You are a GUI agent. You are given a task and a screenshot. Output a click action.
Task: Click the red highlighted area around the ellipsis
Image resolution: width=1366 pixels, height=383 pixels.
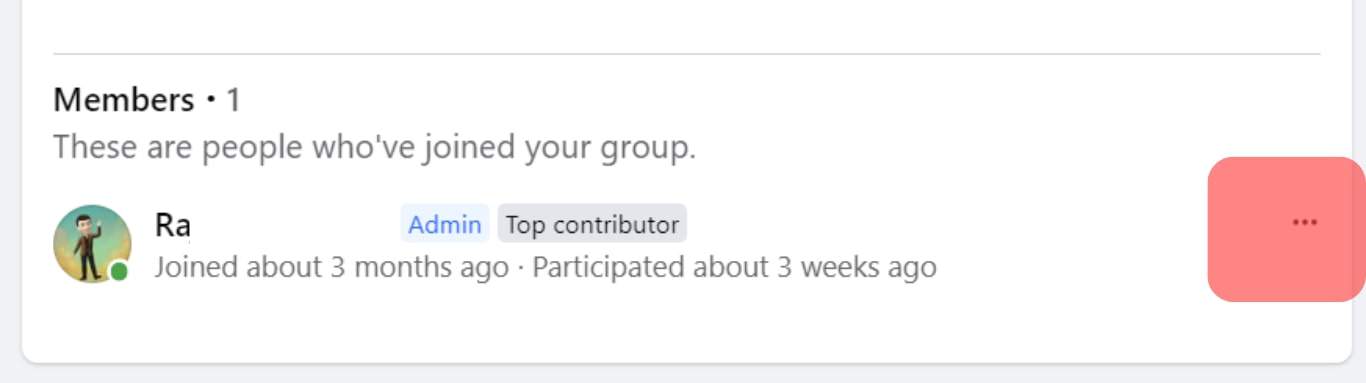click(1286, 229)
